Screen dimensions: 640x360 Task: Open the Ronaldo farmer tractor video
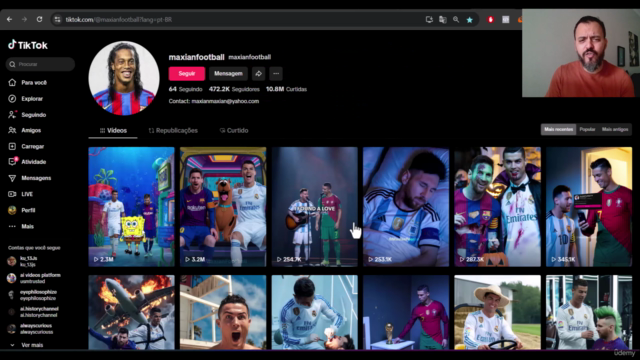tap(498, 312)
